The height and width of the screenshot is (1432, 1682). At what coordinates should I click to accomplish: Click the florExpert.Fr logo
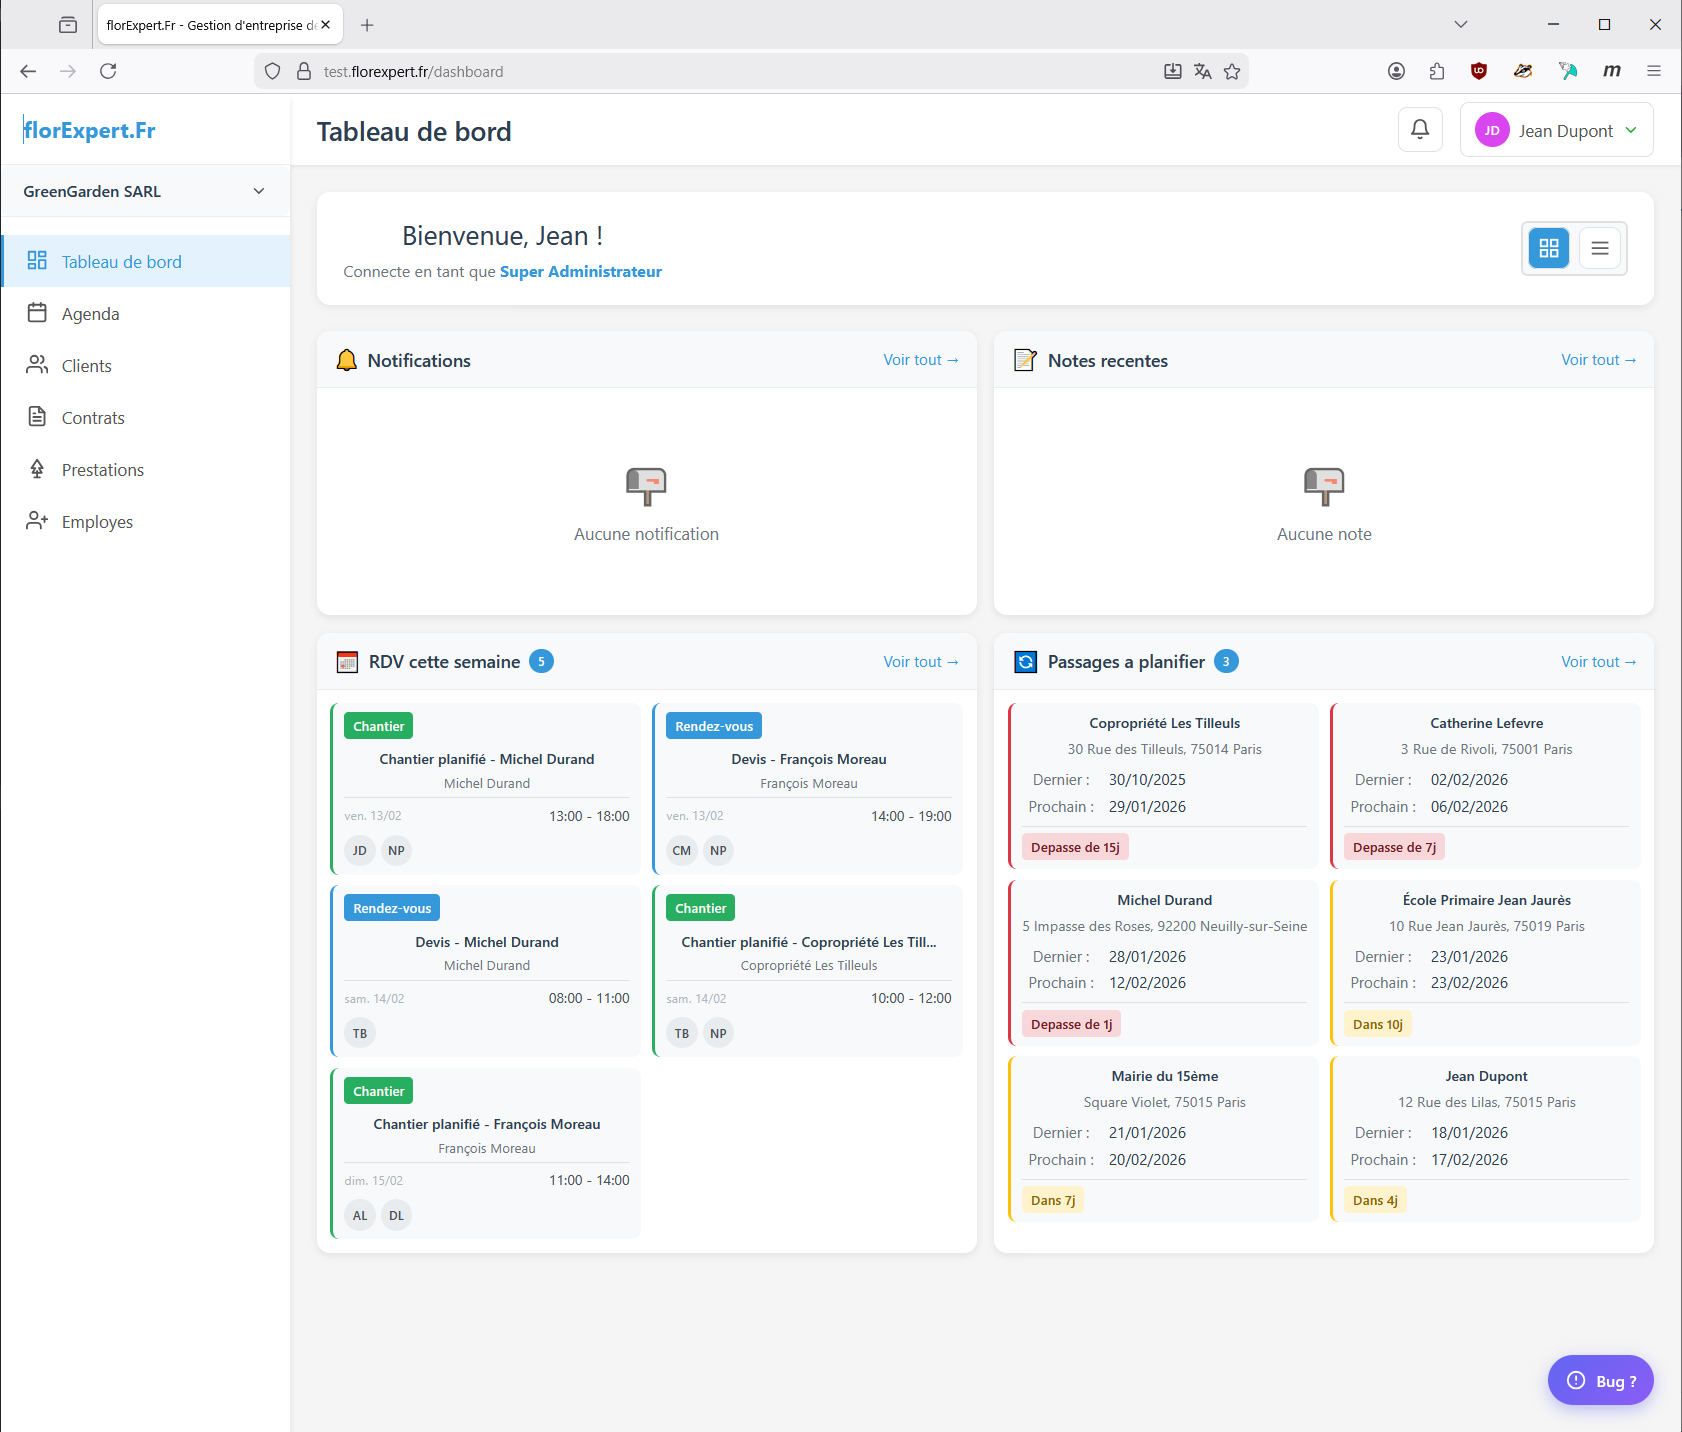[90, 130]
